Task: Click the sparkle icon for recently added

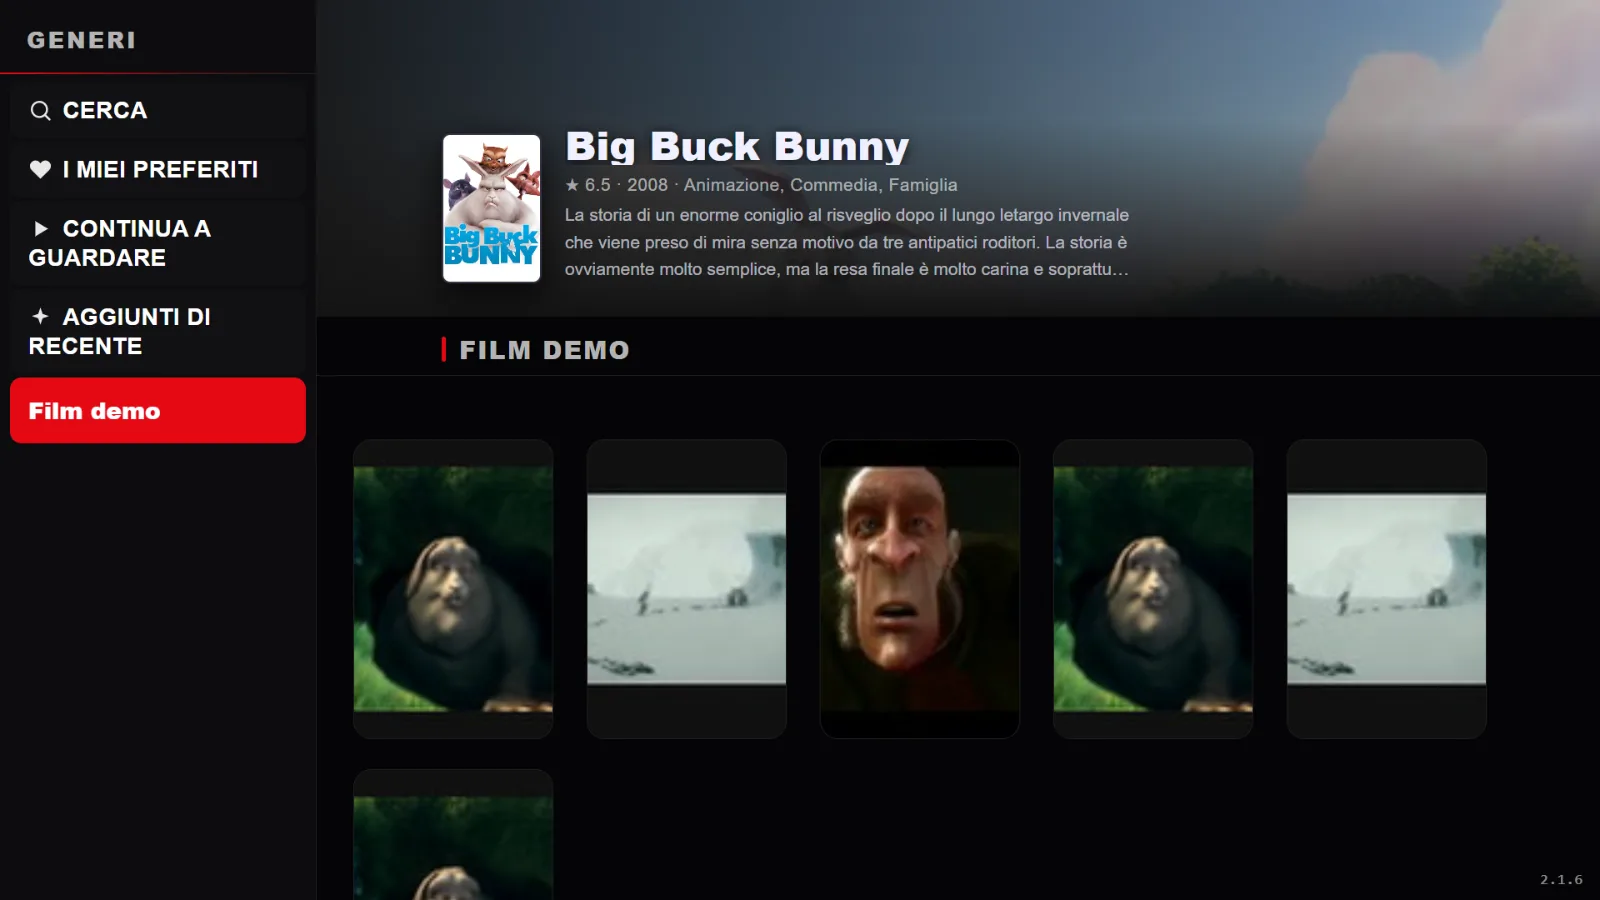Action: tap(40, 316)
